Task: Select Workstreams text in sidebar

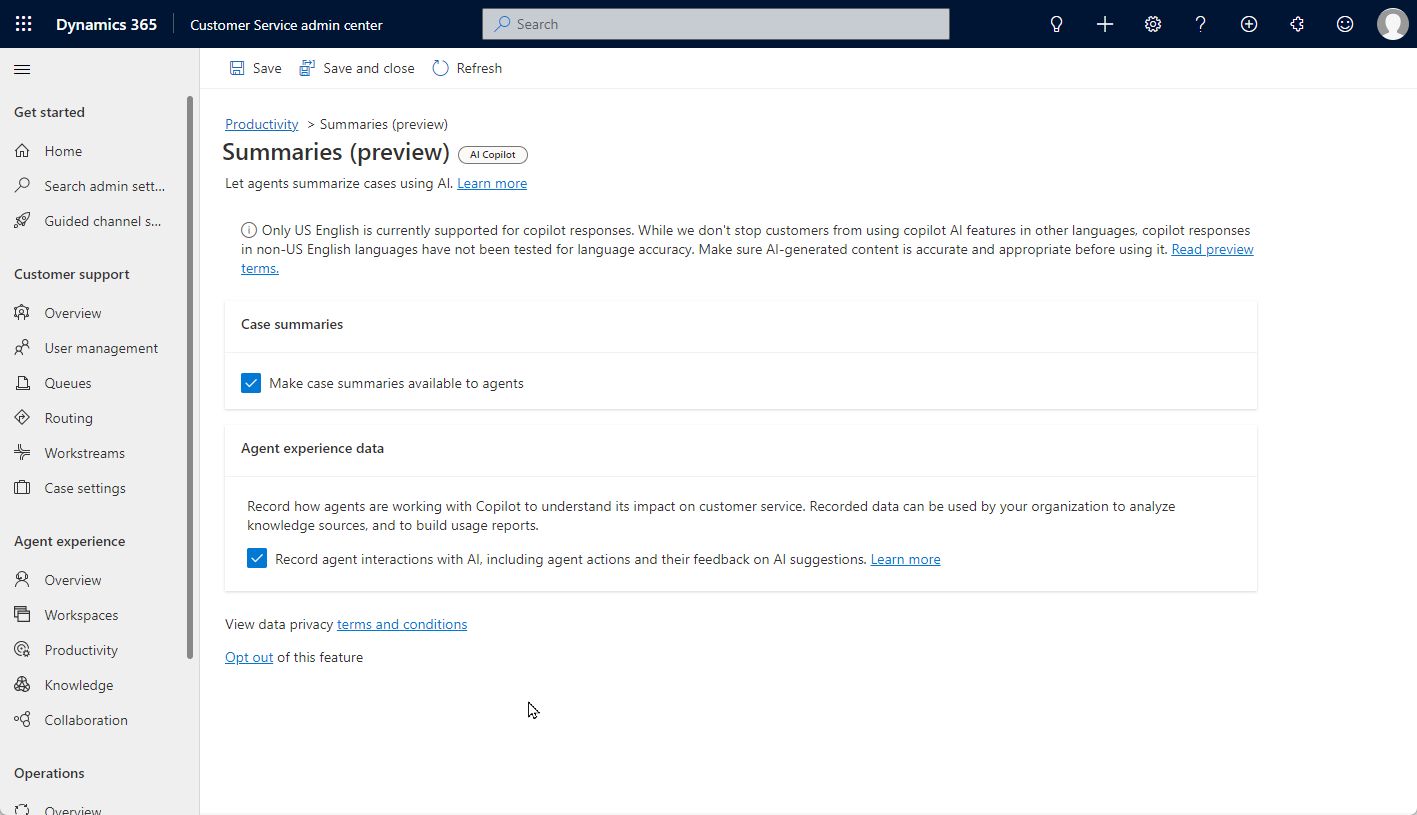Action: point(85,453)
